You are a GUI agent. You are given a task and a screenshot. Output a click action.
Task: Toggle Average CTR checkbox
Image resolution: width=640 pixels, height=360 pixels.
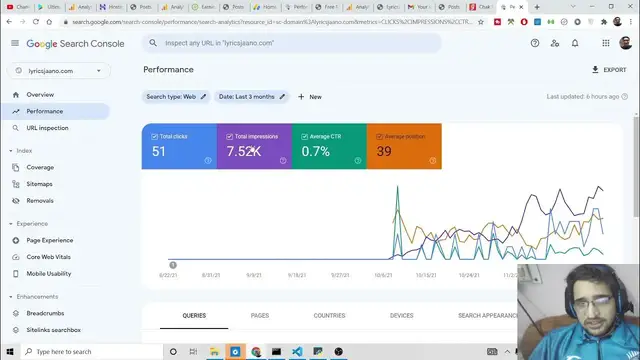304,137
